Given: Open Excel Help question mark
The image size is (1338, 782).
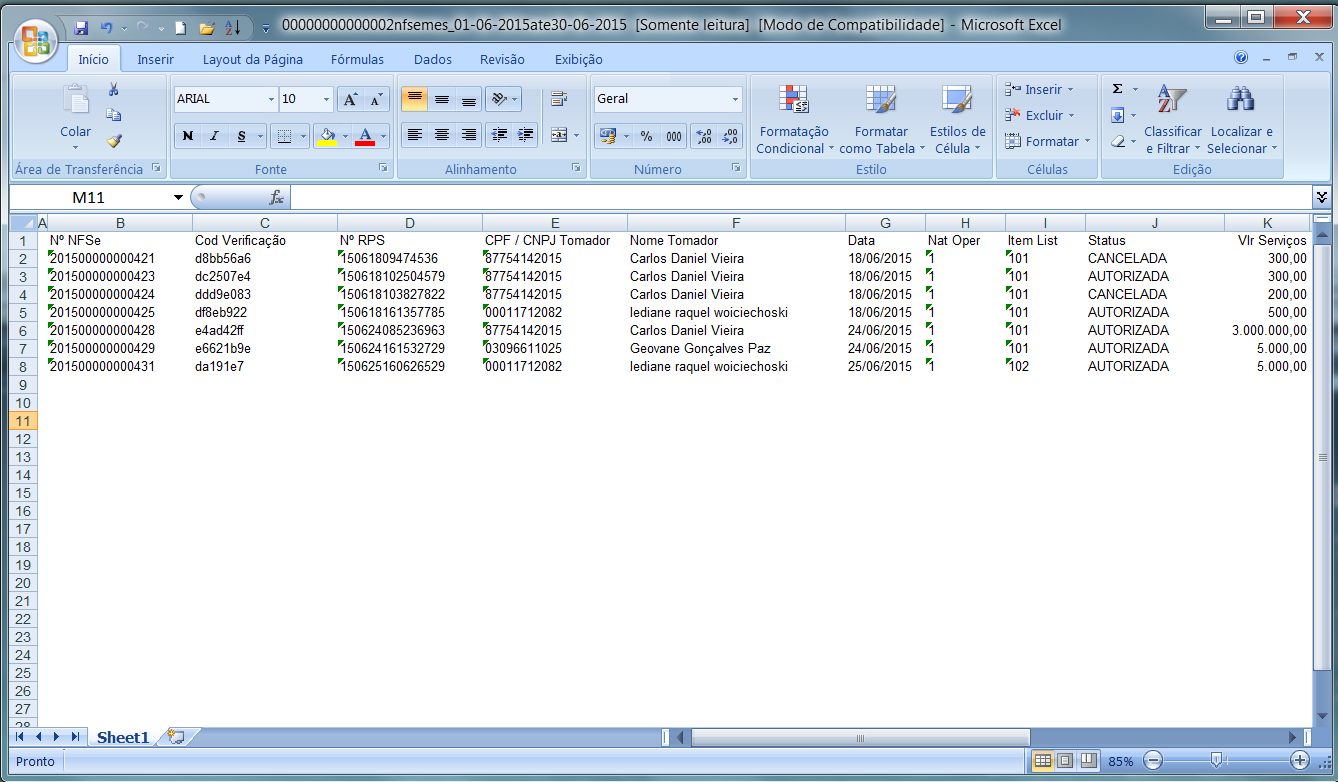Looking at the screenshot, I should (x=1241, y=58).
